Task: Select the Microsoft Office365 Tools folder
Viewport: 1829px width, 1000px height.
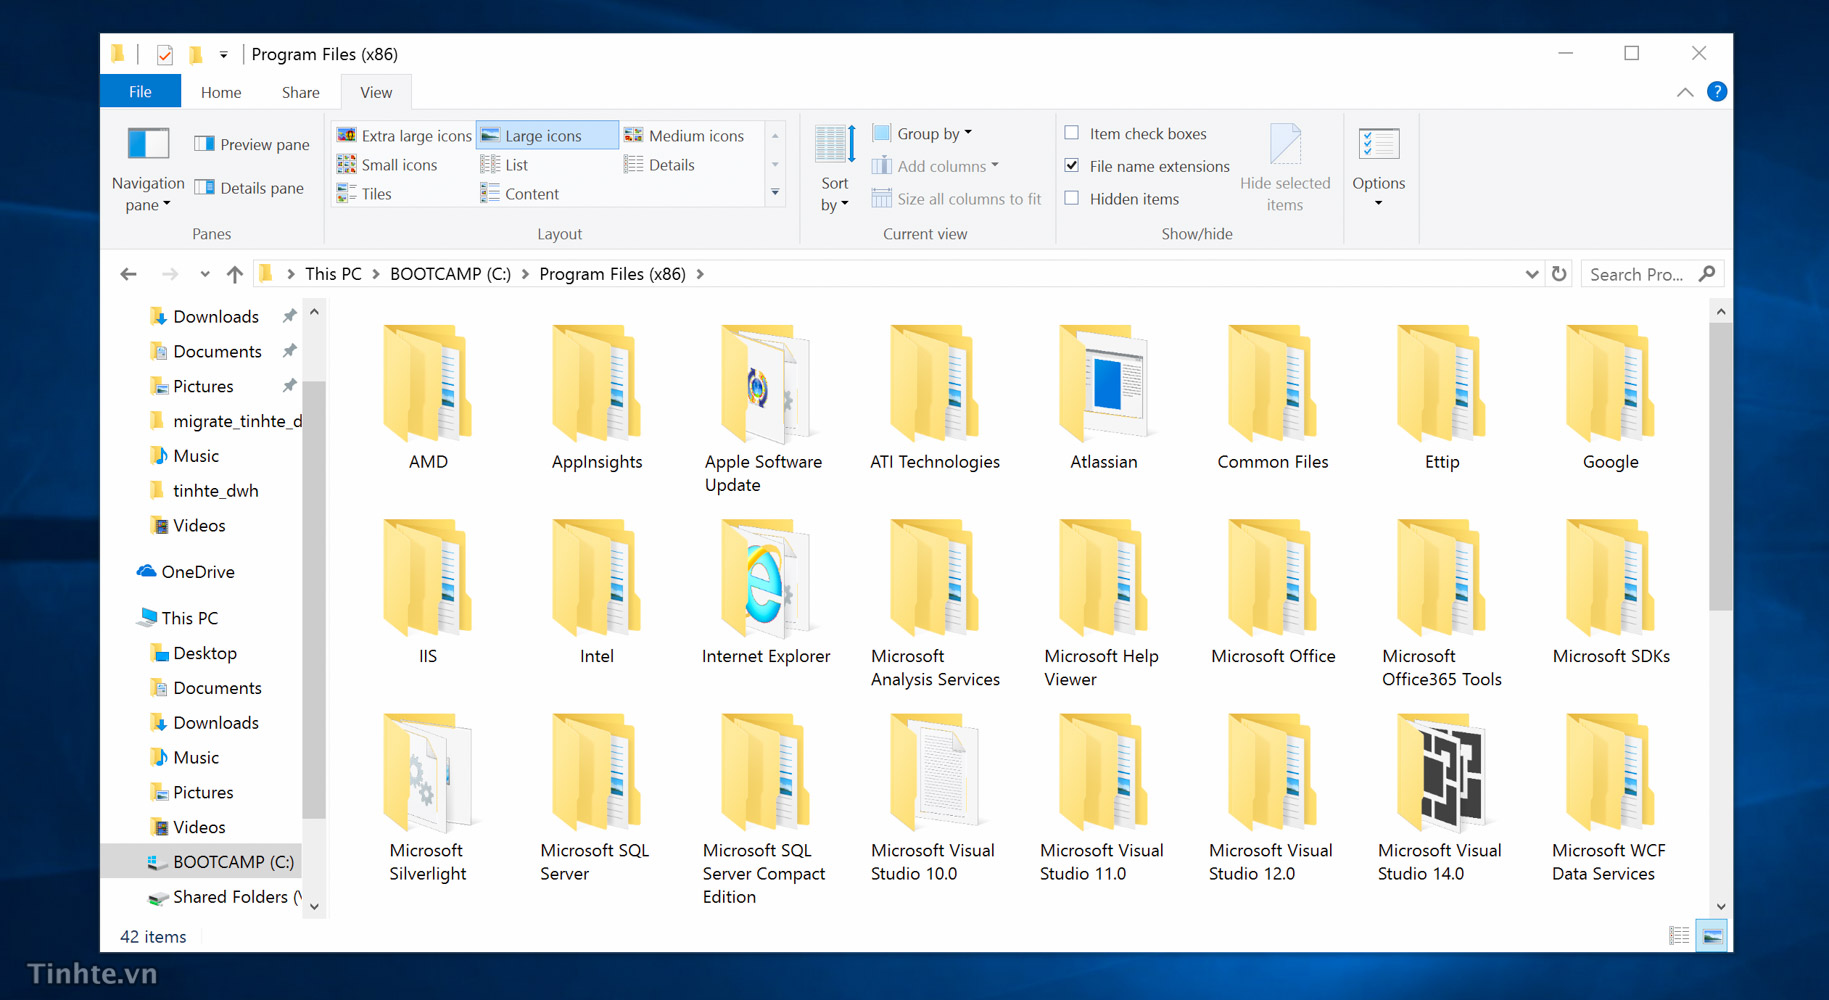Action: tap(1441, 604)
